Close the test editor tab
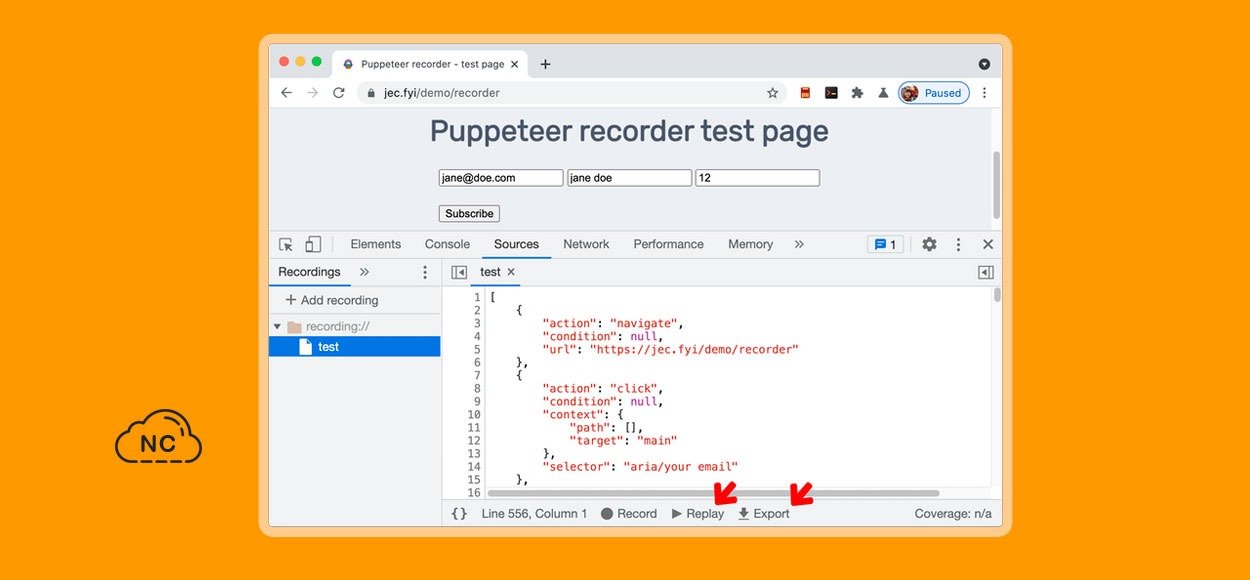 (511, 272)
